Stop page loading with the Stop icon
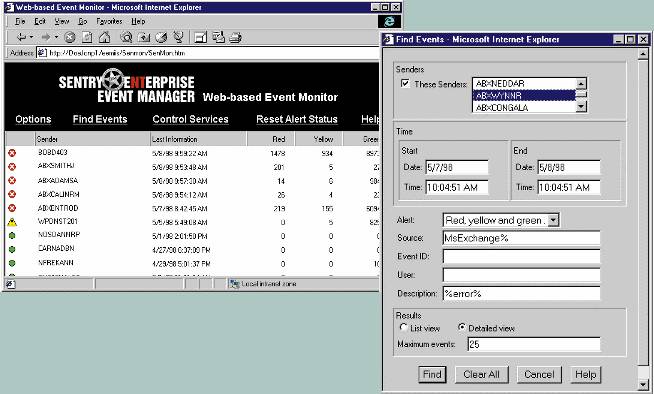This screenshot has width=654, height=394. [x=70, y=38]
